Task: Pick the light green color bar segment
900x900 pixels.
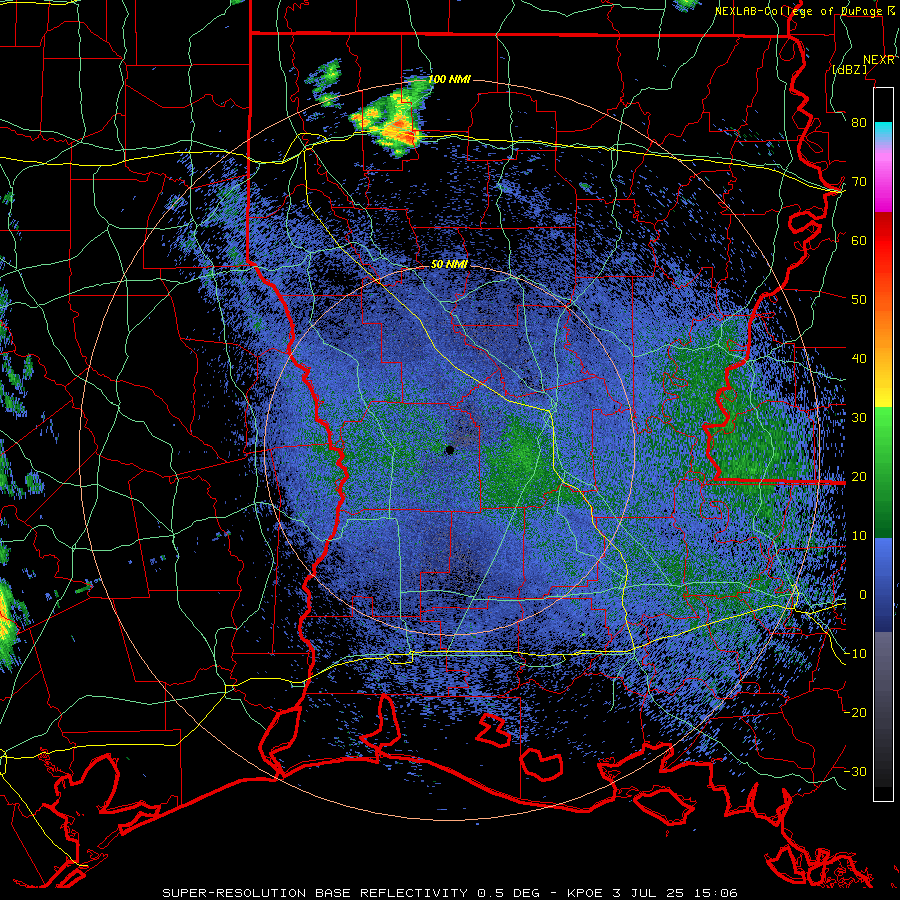Action: (883, 430)
